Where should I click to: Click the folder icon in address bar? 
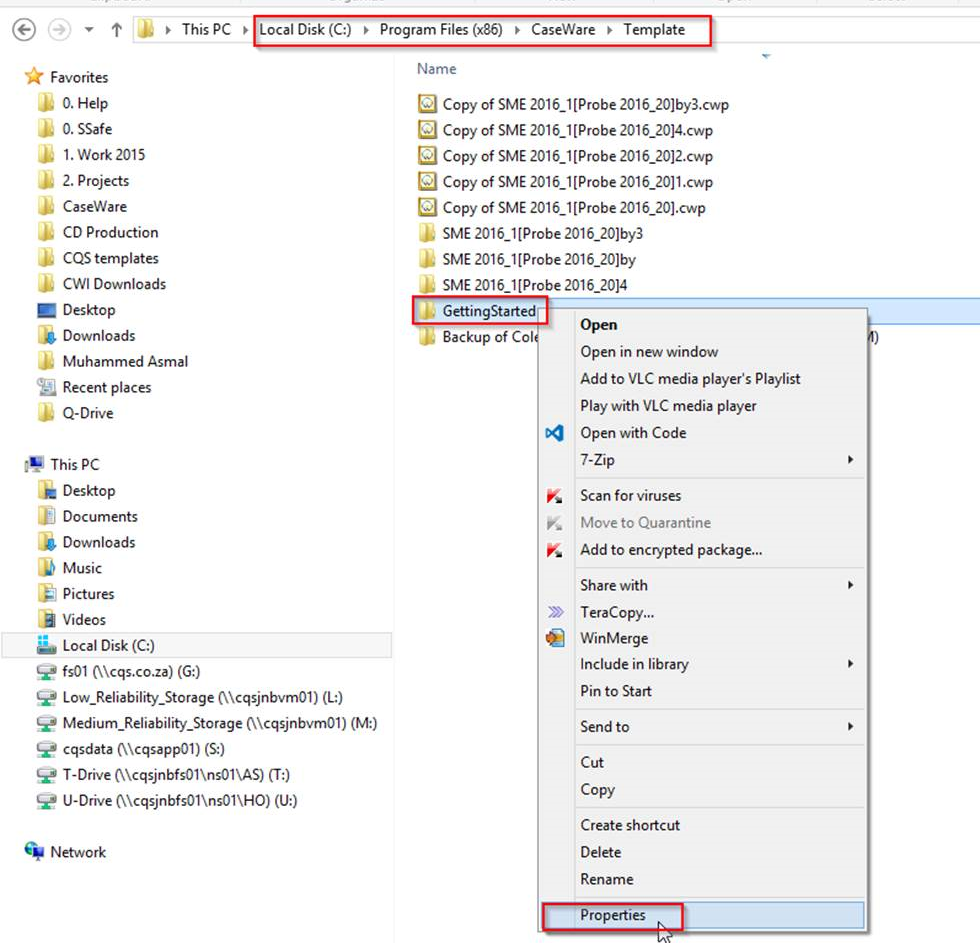tap(146, 29)
